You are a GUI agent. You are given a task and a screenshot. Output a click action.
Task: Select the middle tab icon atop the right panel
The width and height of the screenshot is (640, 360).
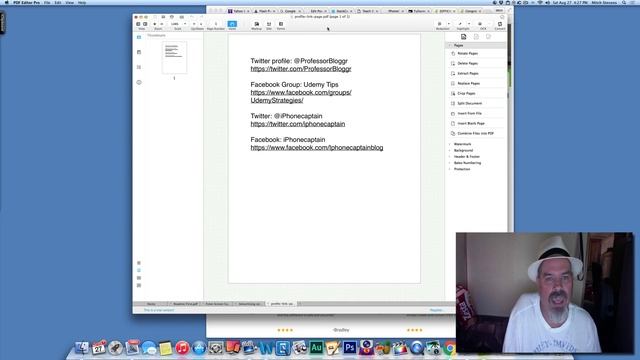(x=476, y=37)
